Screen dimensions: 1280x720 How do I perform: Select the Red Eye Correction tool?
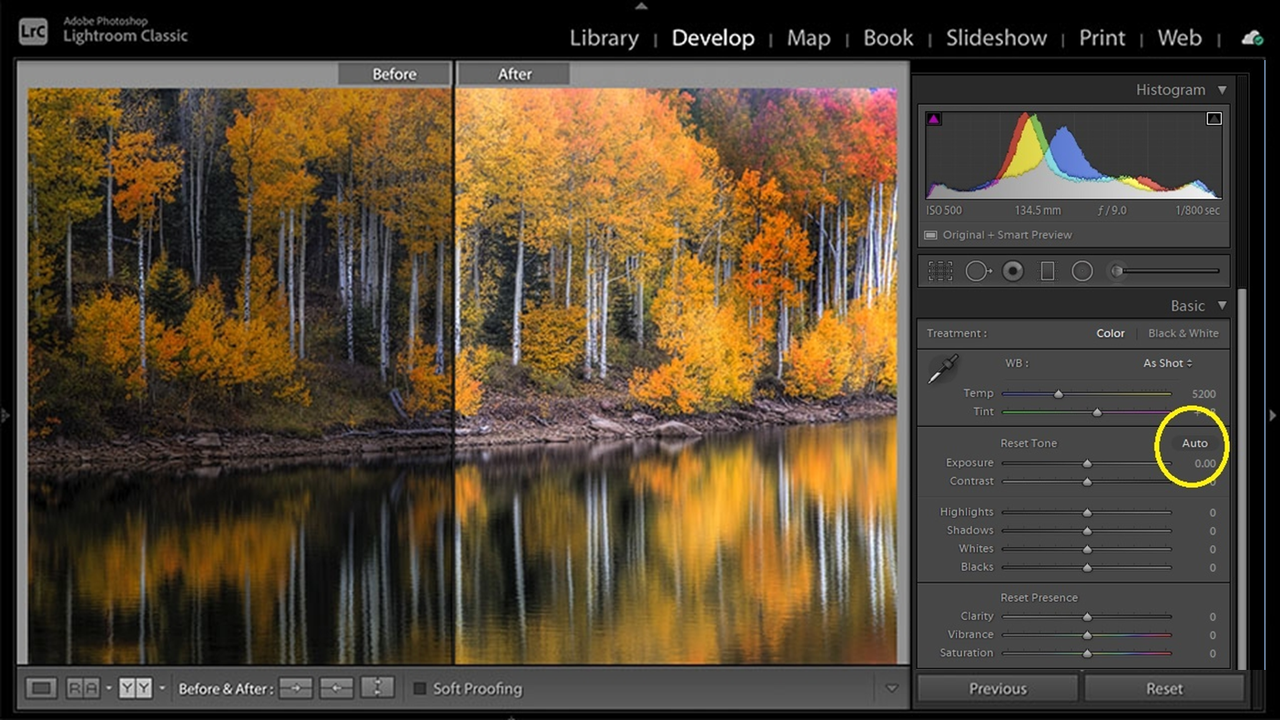coord(1013,271)
